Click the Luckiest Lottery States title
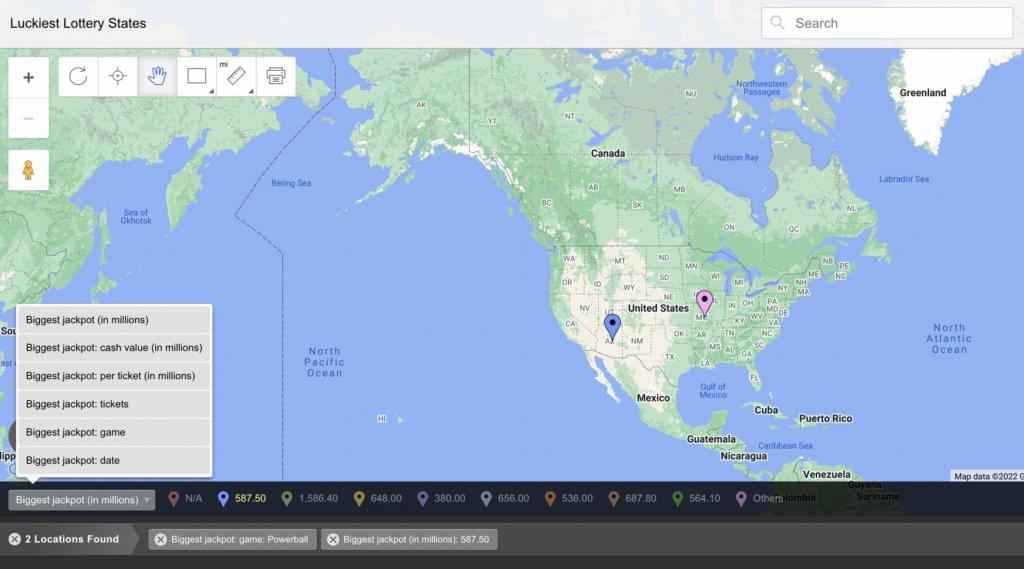1024x569 pixels. (x=78, y=24)
